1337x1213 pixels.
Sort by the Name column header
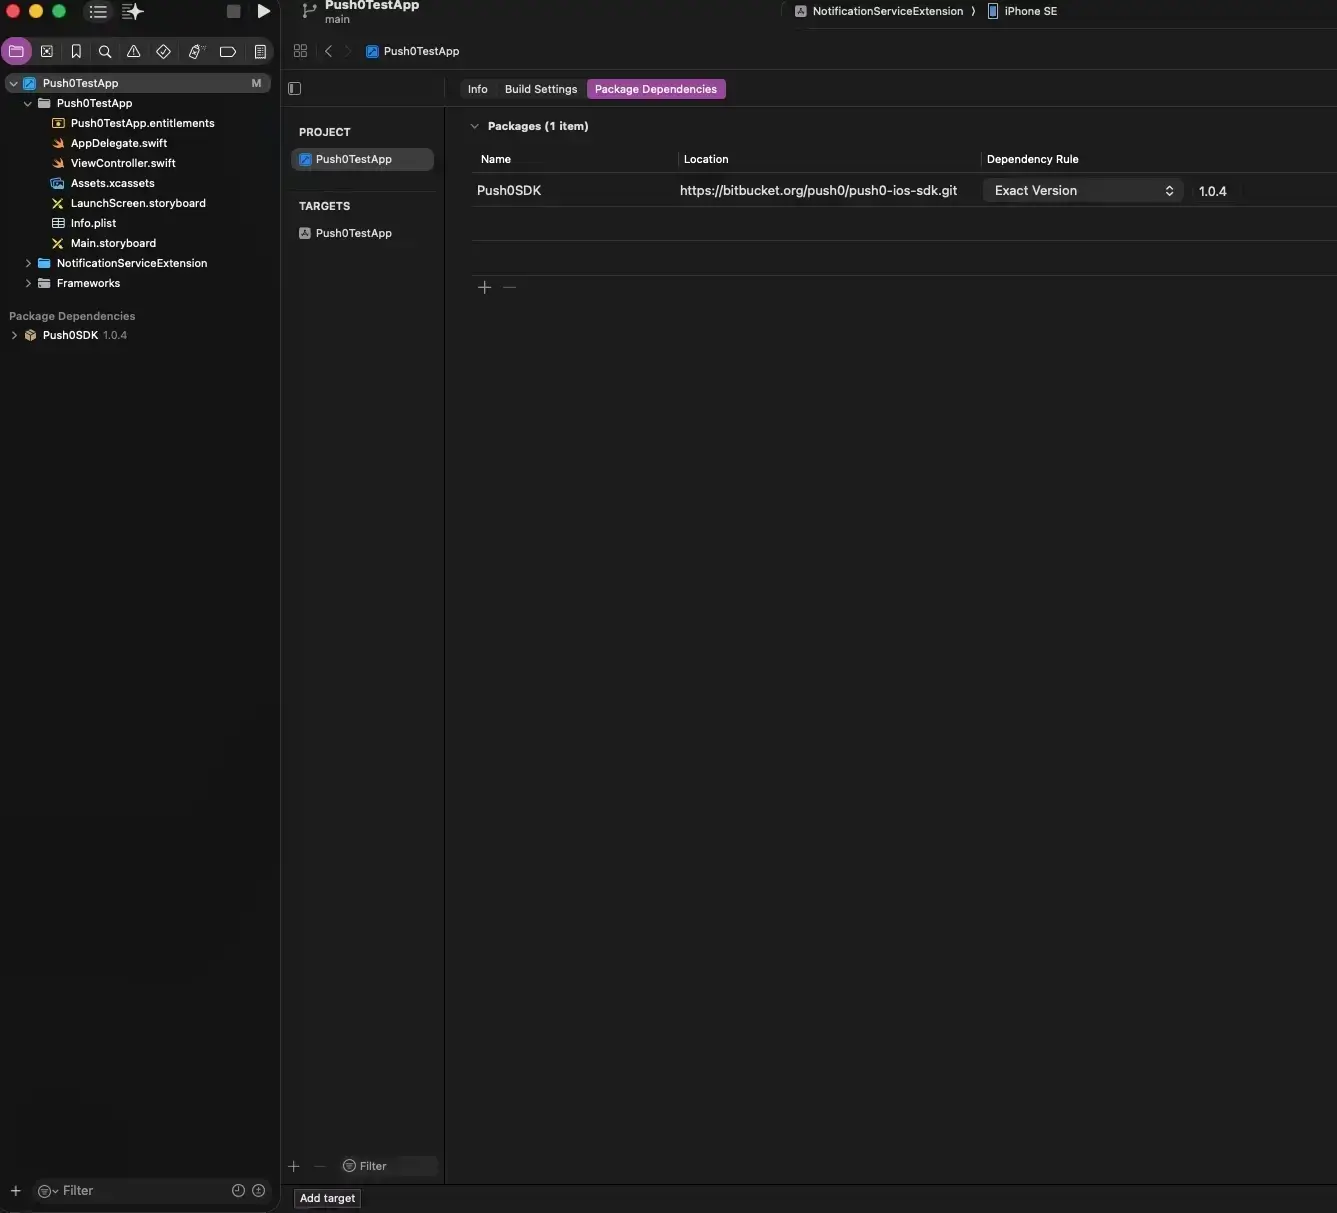(x=496, y=159)
